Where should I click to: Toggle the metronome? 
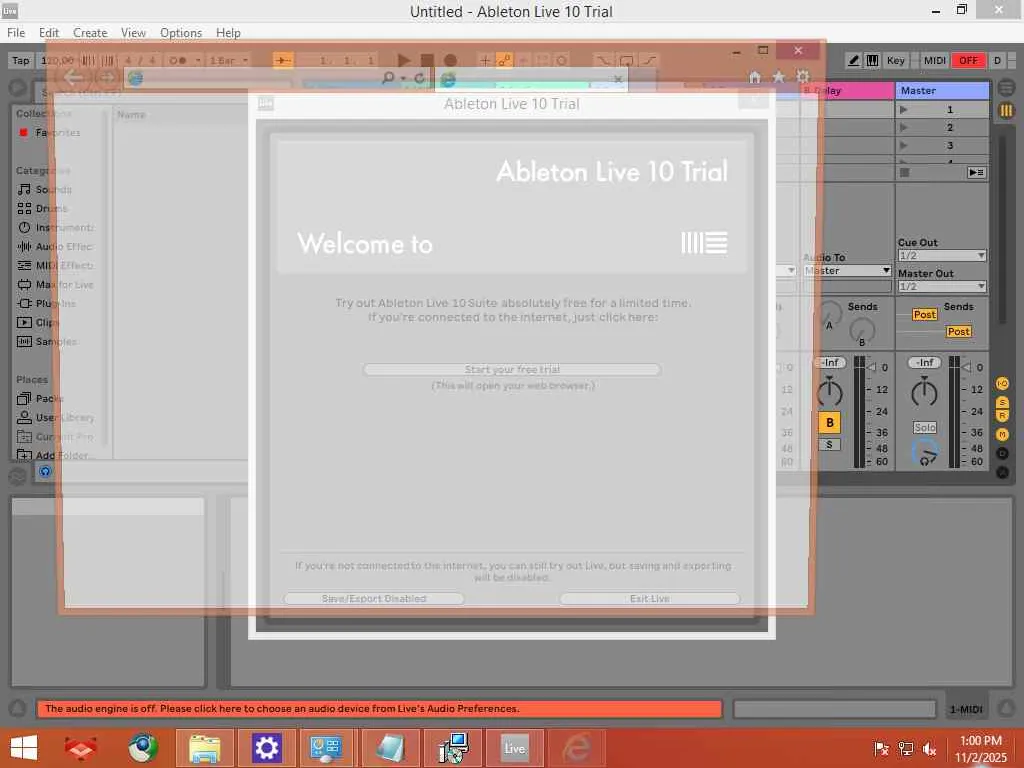(x=177, y=60)
